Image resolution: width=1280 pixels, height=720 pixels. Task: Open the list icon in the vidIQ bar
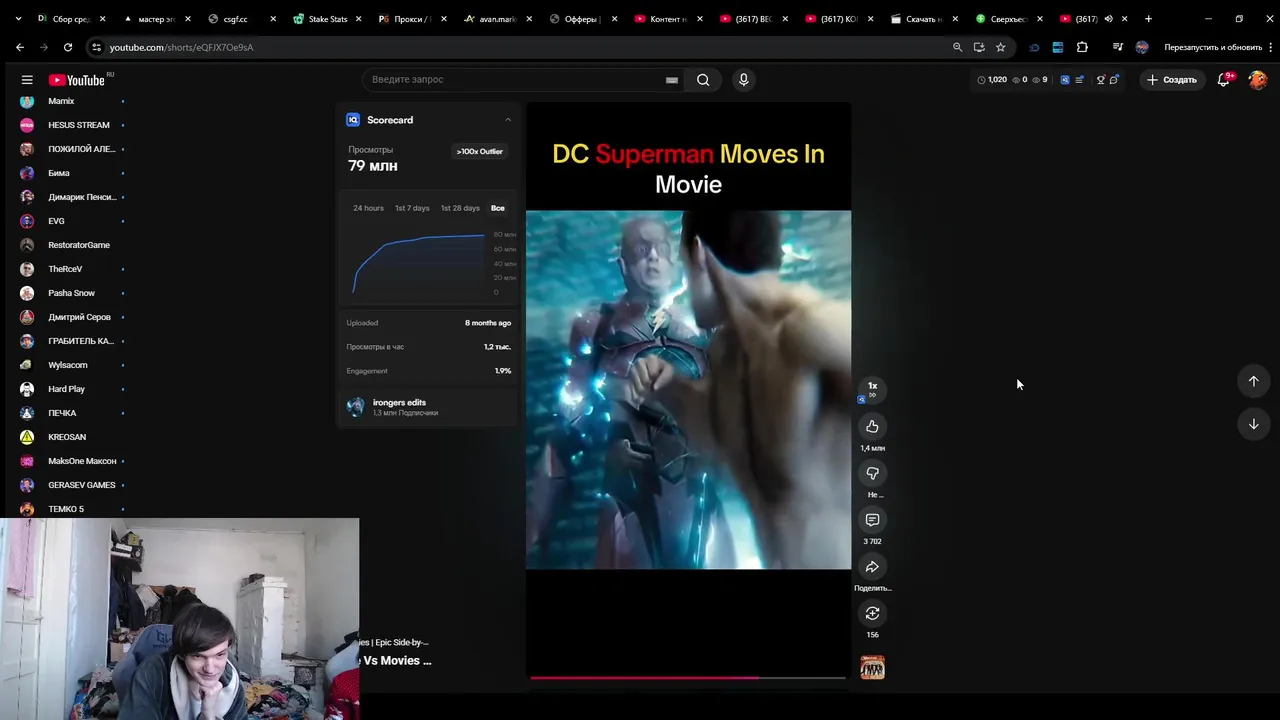coord(1079,80)
